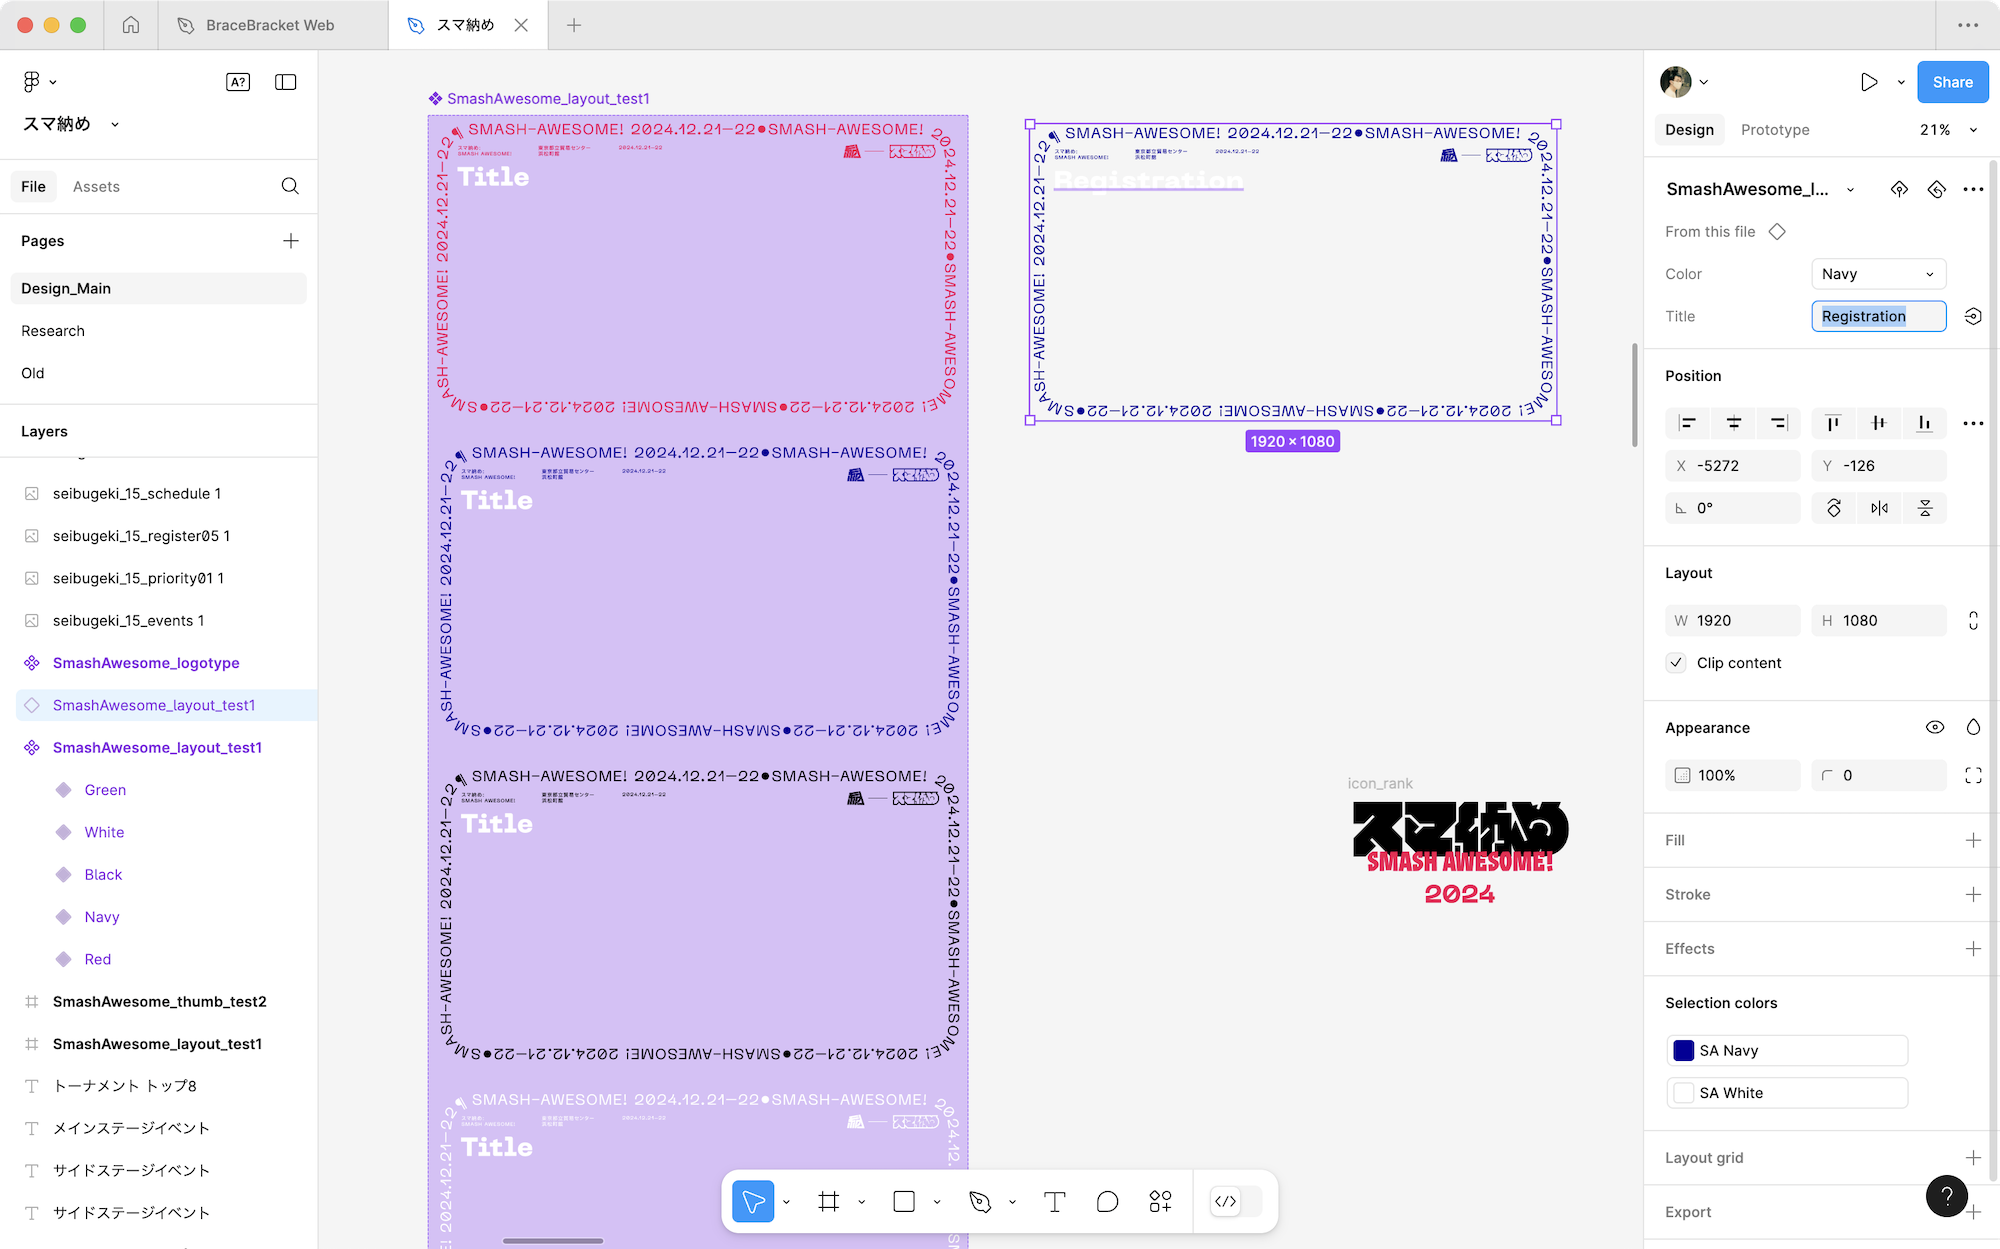Flip horizontal icon in Position section
2000x1249 pixels.
[1879, 508]
